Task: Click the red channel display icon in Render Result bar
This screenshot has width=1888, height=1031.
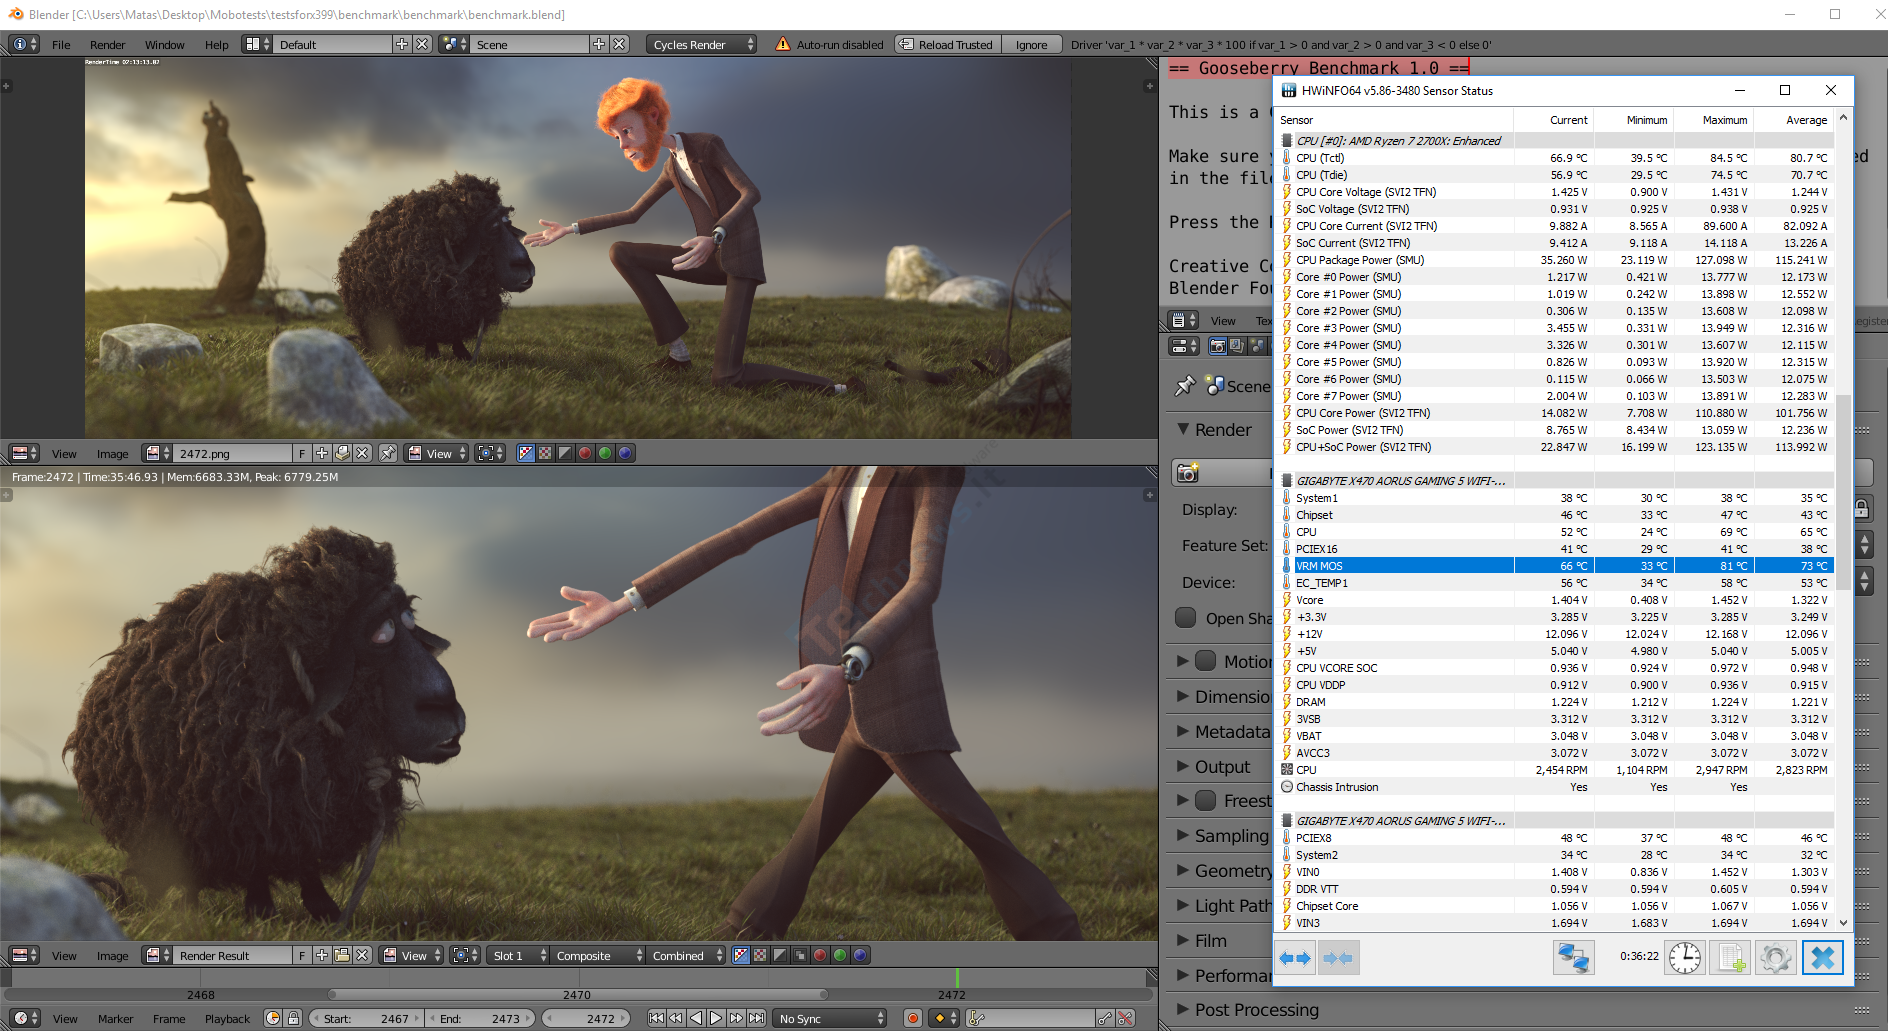Action: (x=820, y=955)
